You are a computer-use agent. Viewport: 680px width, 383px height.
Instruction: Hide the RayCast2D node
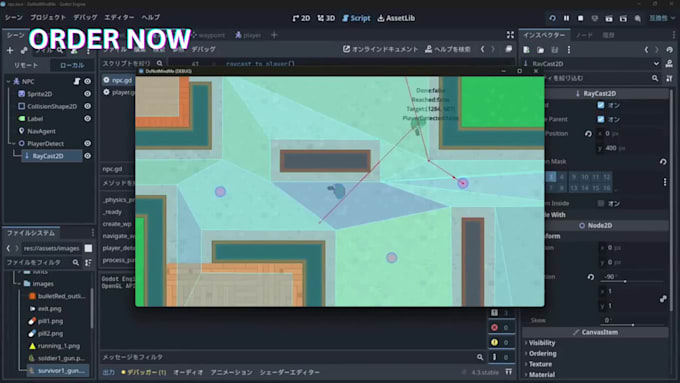(88, 156)
